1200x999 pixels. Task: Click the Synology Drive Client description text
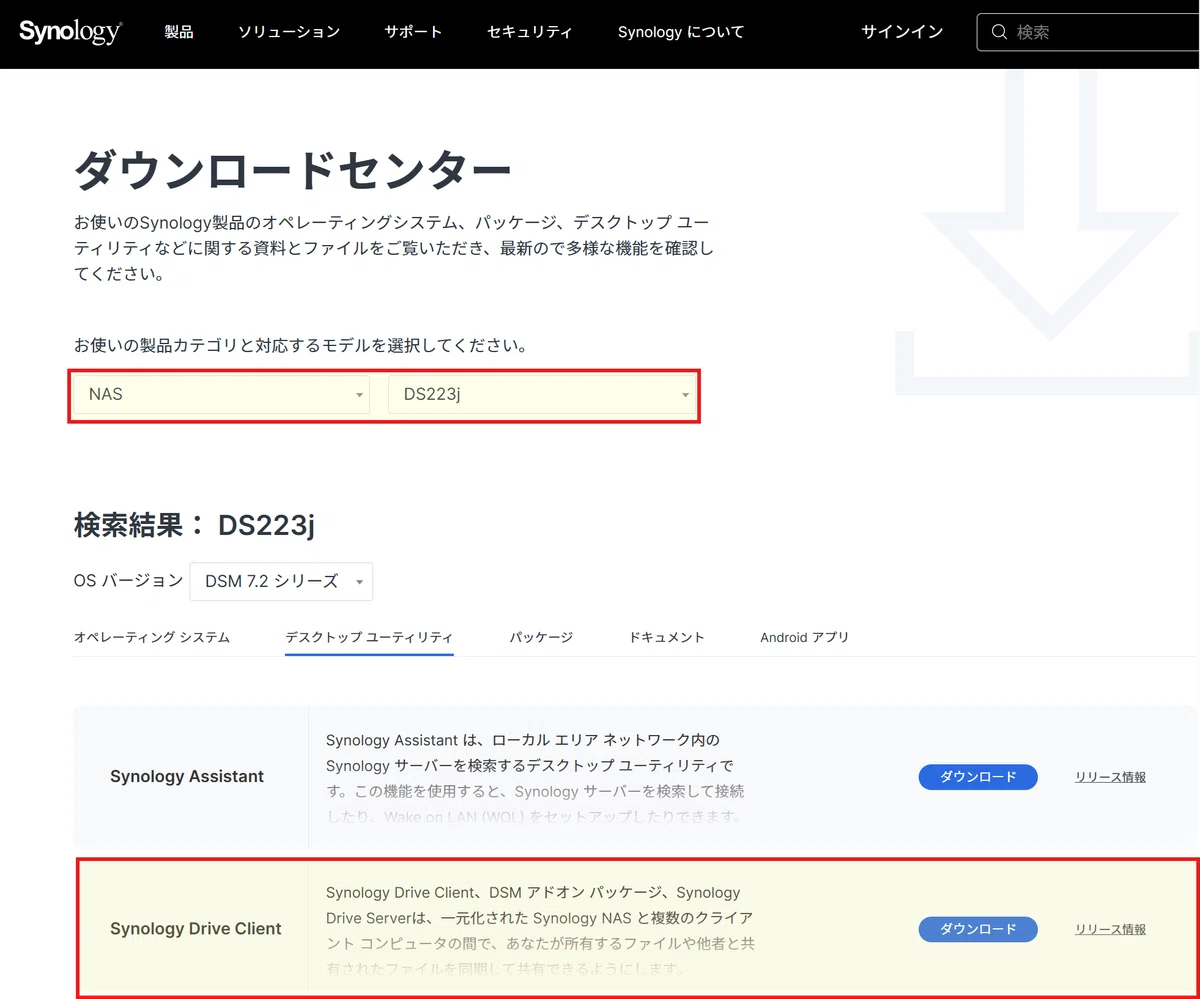[540, 930]
